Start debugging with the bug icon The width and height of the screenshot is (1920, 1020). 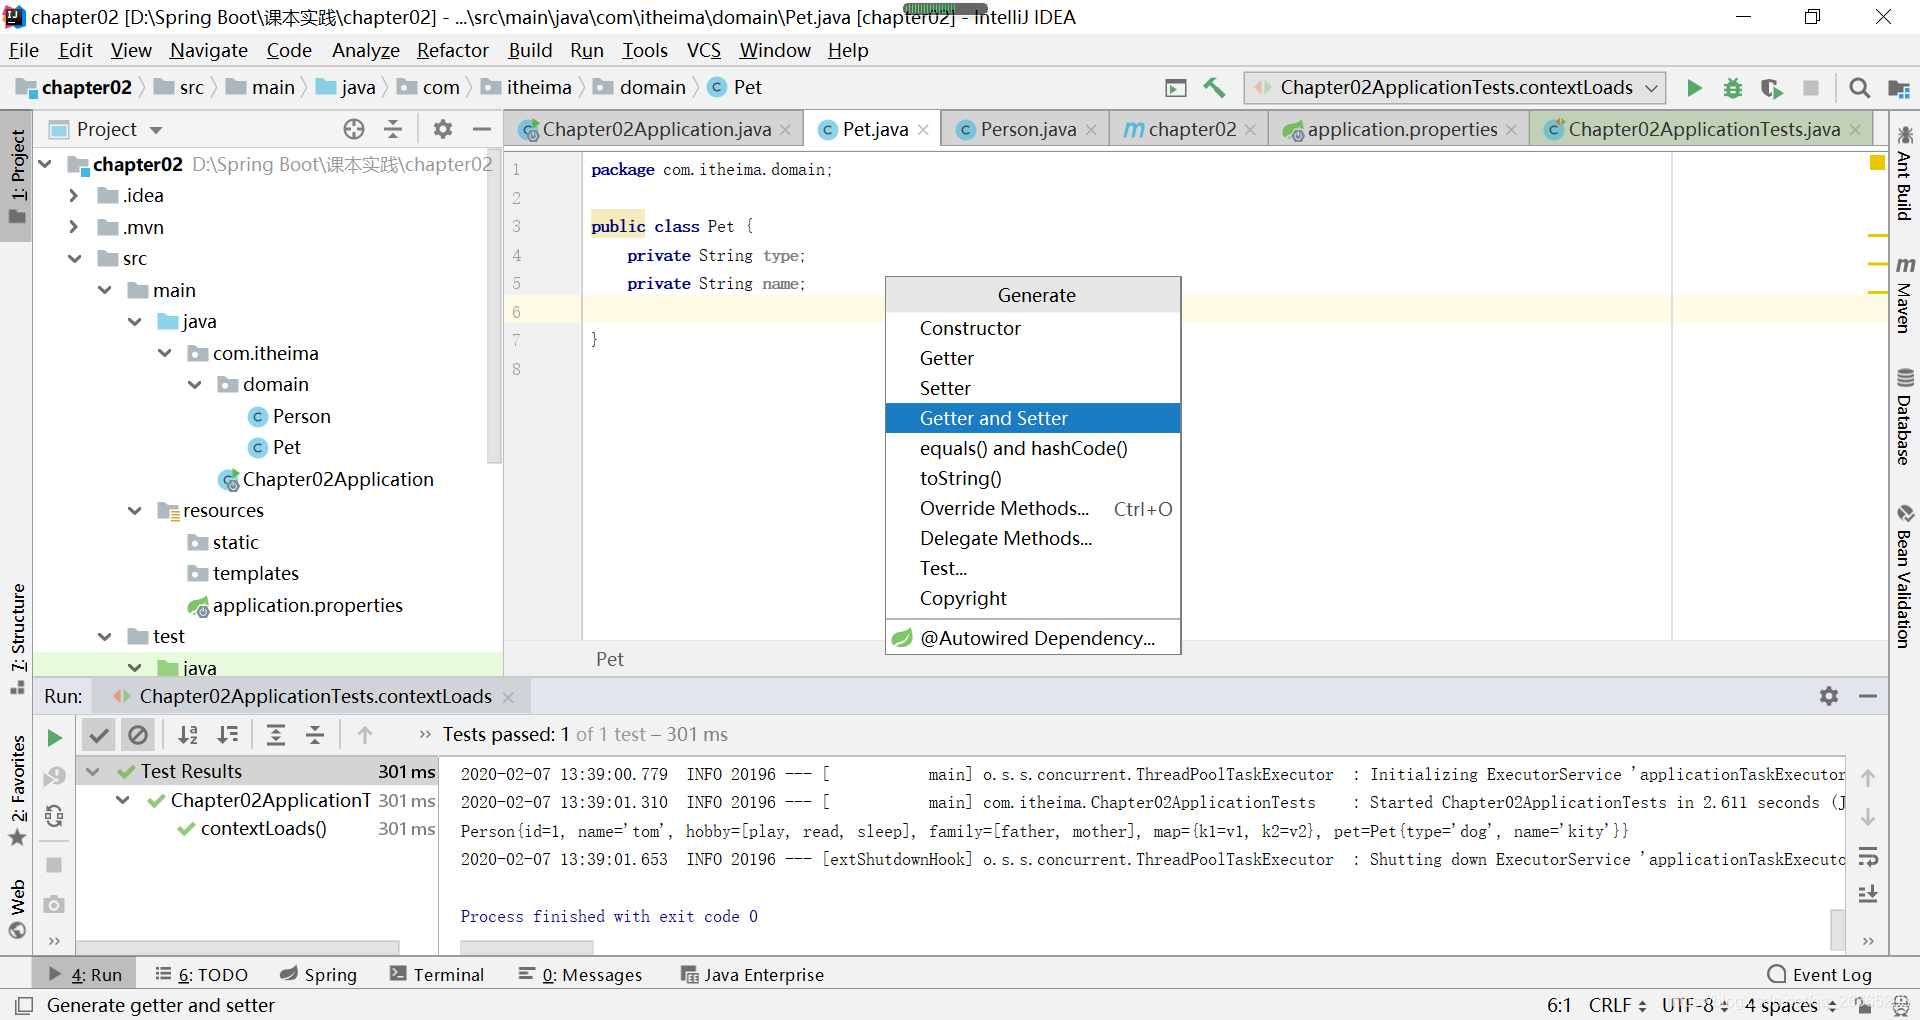coord(1733,88)
